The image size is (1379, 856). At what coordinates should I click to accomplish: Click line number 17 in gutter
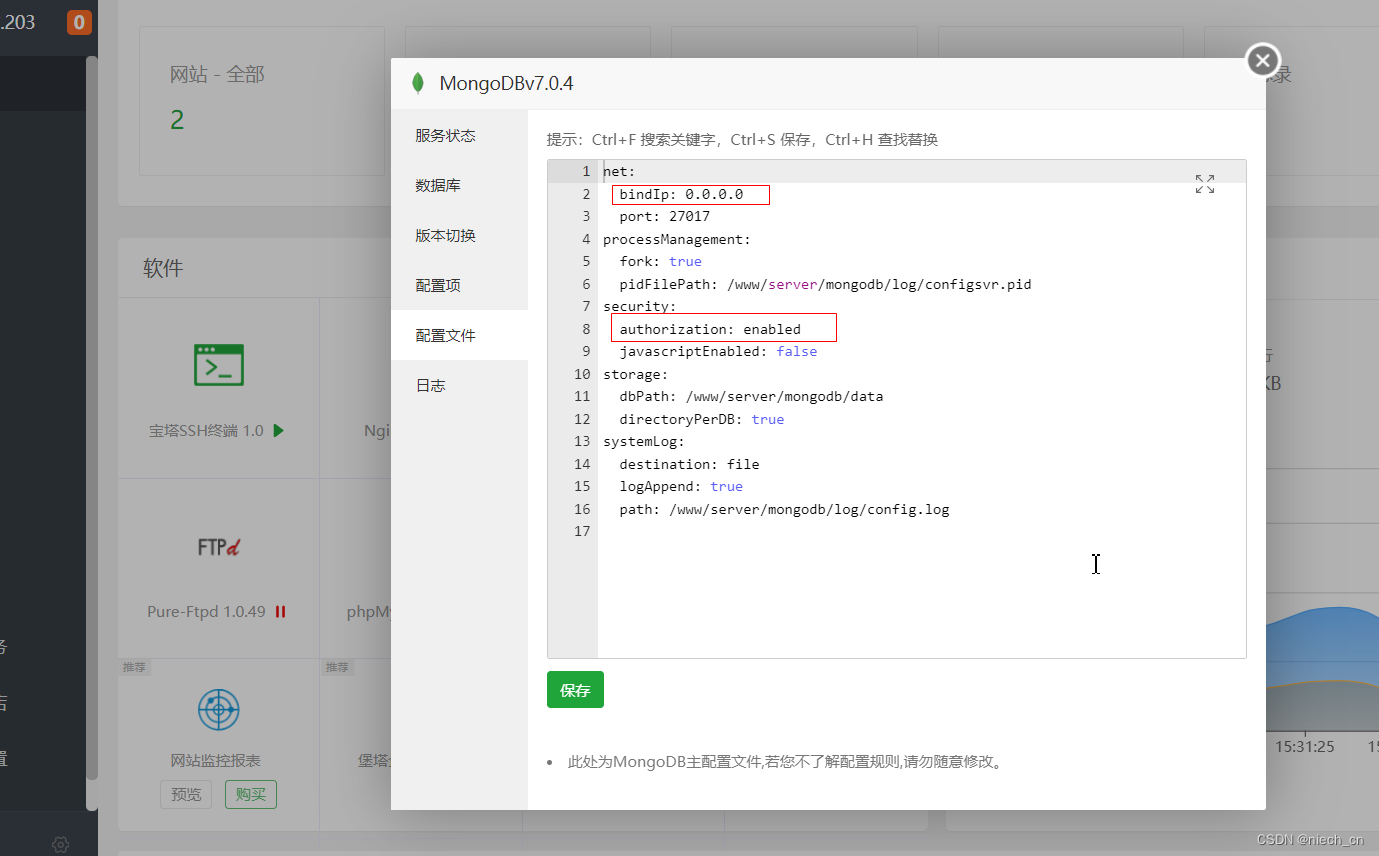click(582, 531)
